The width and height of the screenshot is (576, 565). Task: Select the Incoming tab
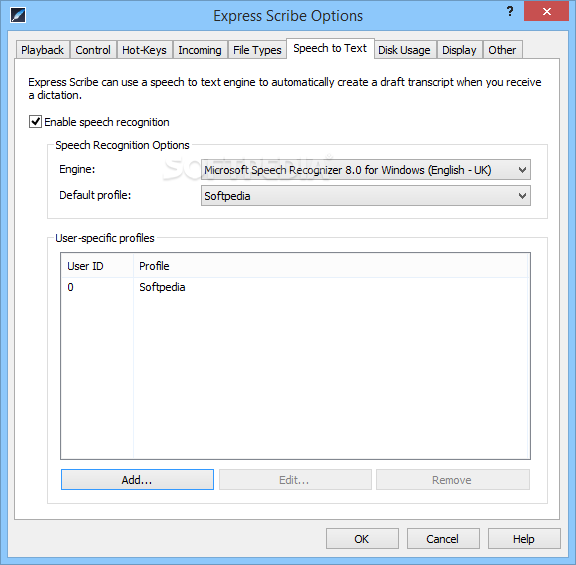click(x=200, y=50)
